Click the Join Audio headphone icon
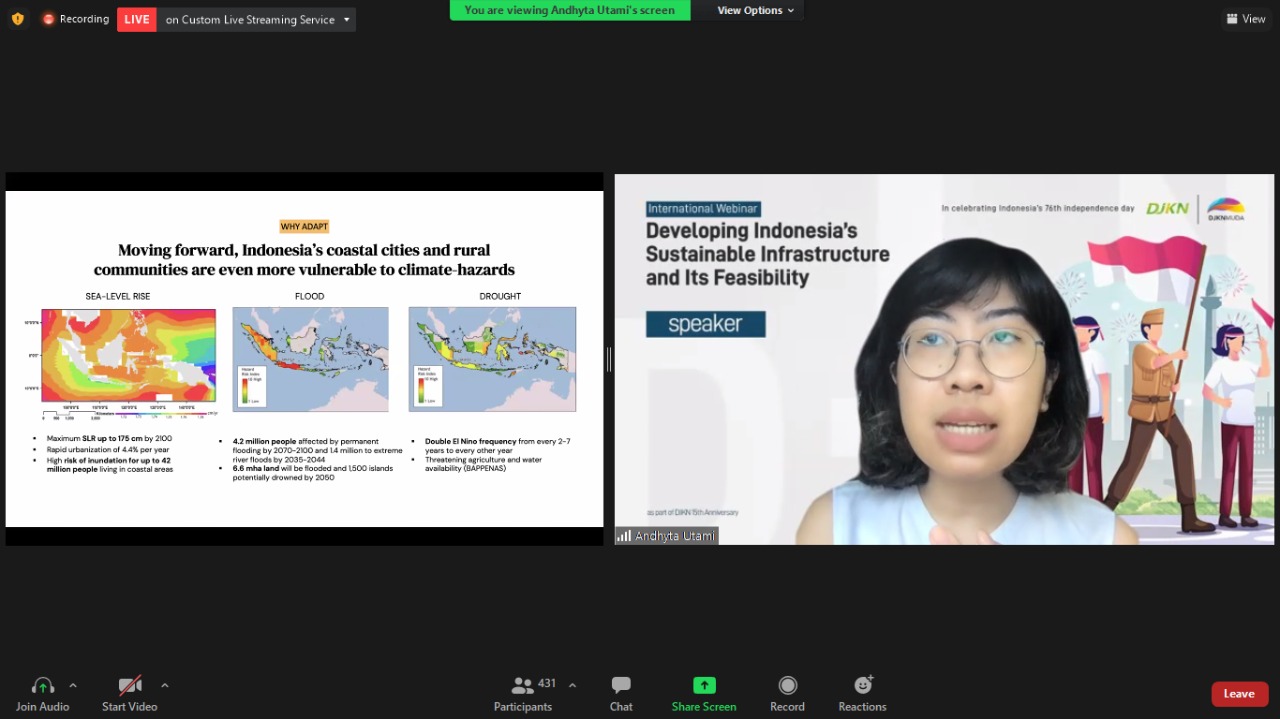 [x=42, y=686]
